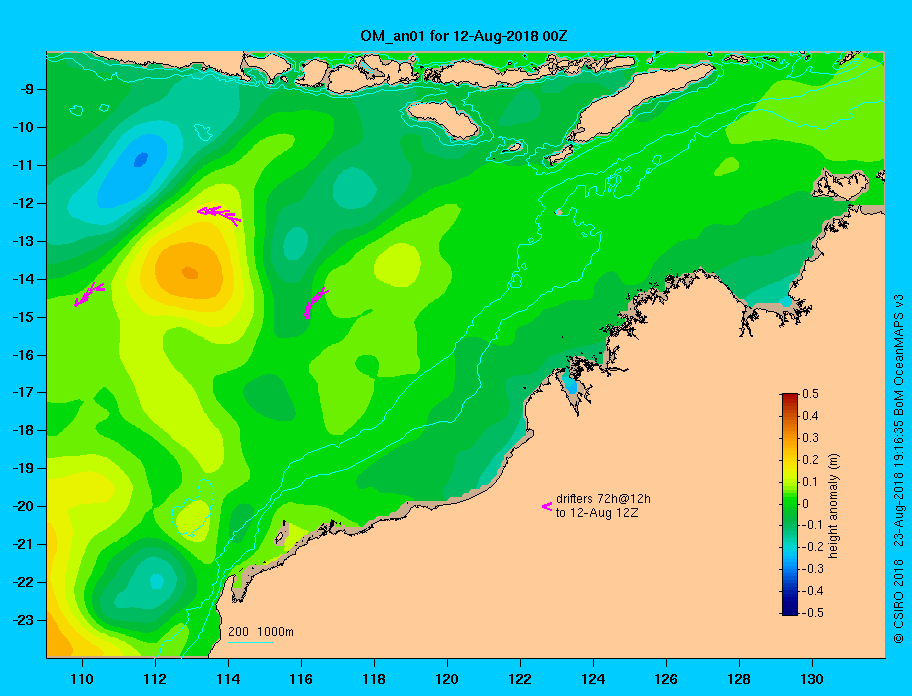This screenshot has height=696, width=912.
Task: Click the height anomaly color bar
Action: 790,504
